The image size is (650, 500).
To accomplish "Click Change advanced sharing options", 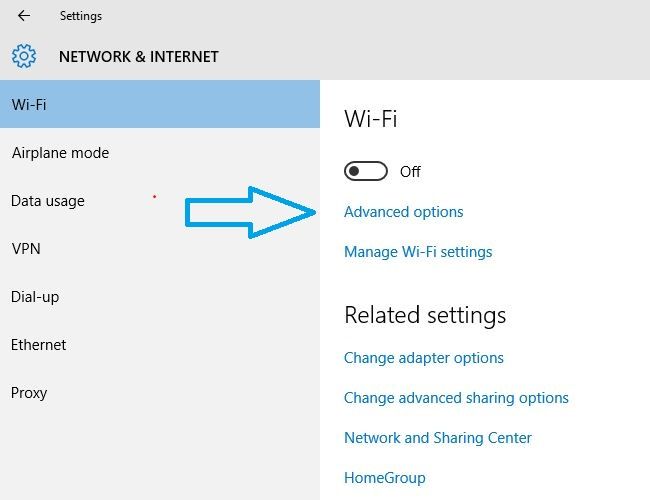I will 456,398.
